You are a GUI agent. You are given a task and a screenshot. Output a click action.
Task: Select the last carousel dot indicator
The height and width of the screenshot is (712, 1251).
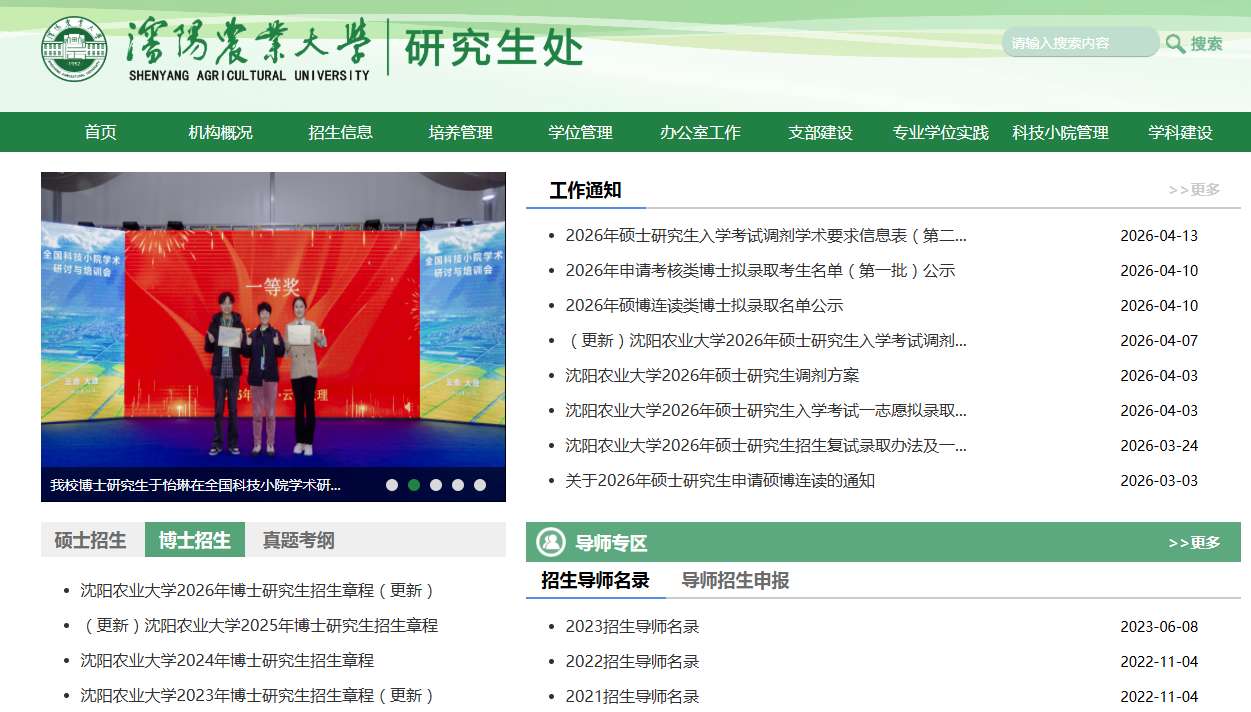[x=480, y=485]
